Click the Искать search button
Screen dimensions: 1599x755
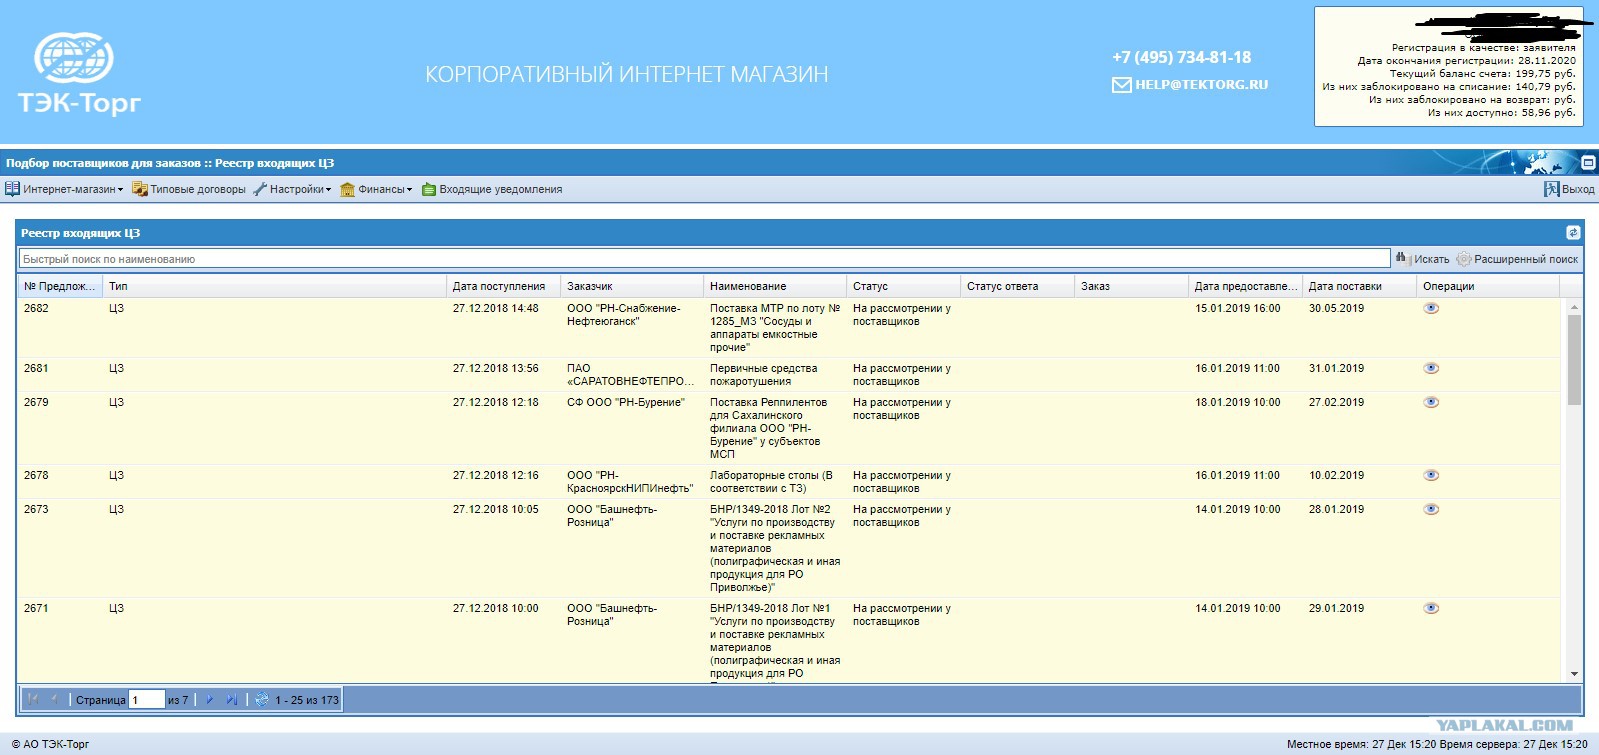[1422, 259]
